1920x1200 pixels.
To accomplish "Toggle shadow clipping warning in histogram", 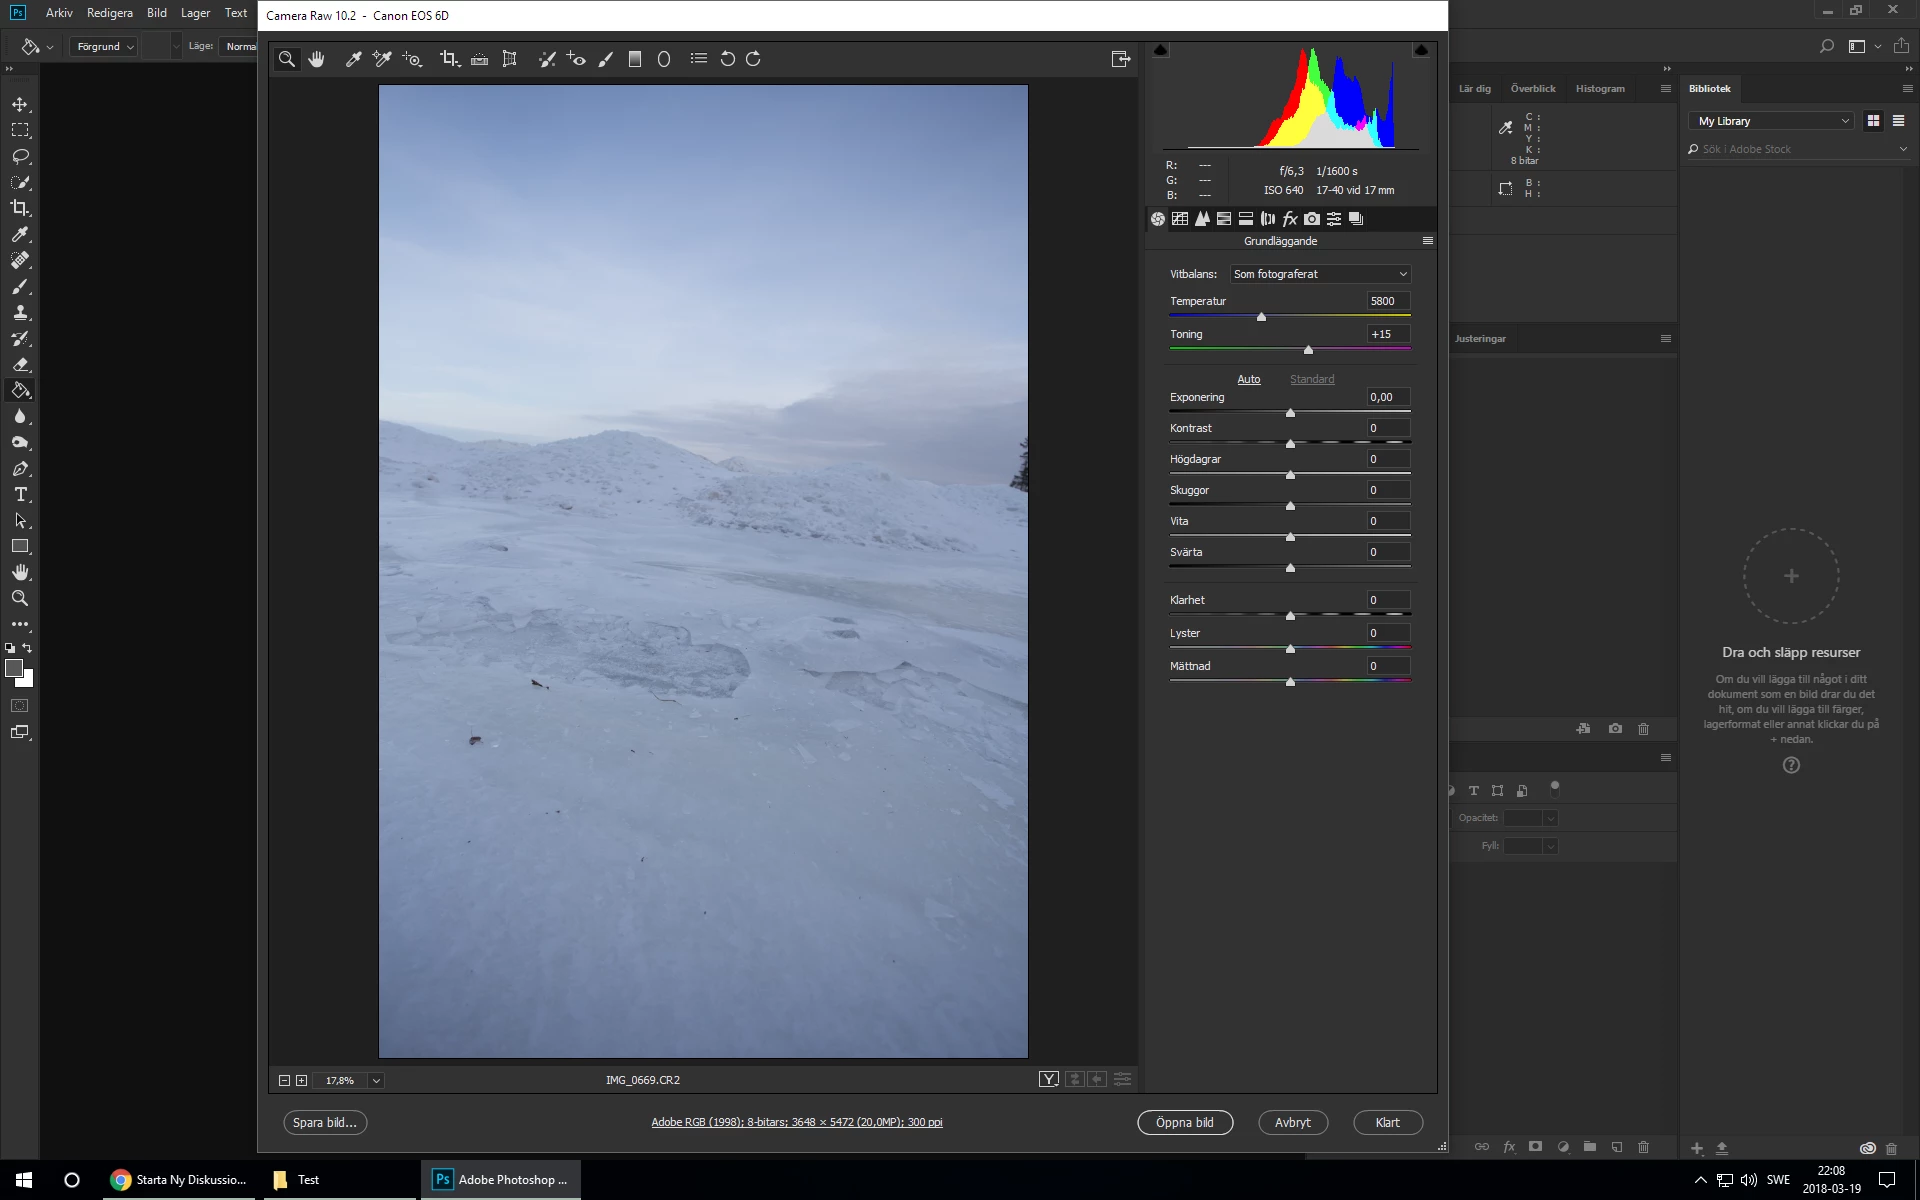I will (x=1161, y=50).
